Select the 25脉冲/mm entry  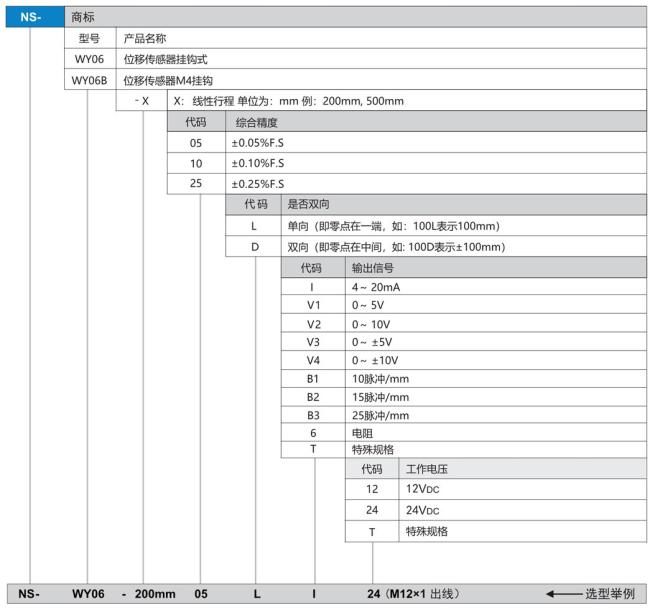[381, 415]
